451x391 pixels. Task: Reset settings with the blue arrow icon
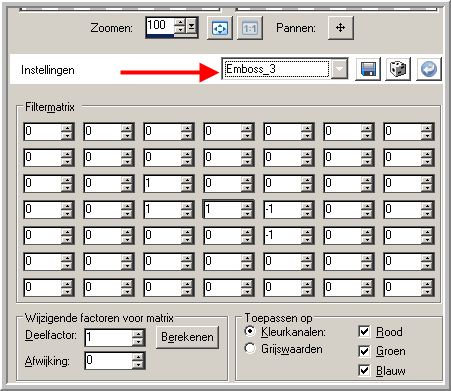(429, 69)
